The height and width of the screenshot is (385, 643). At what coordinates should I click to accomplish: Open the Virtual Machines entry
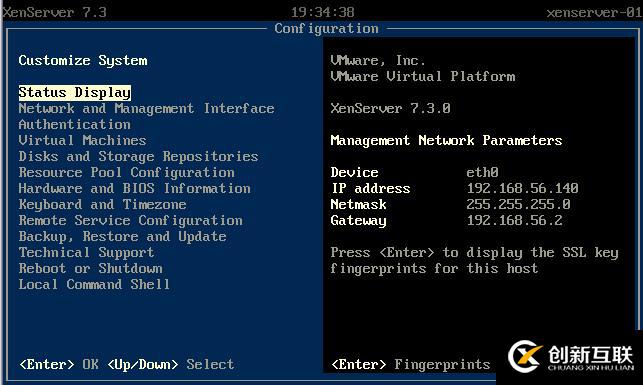tap(82, 141)
